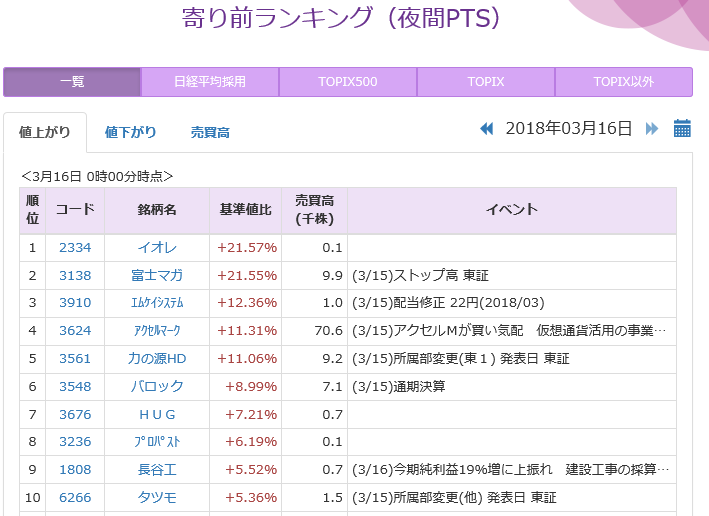Click the 銘柄名 column header
709x516 pixels.
[x=157, y=209]
